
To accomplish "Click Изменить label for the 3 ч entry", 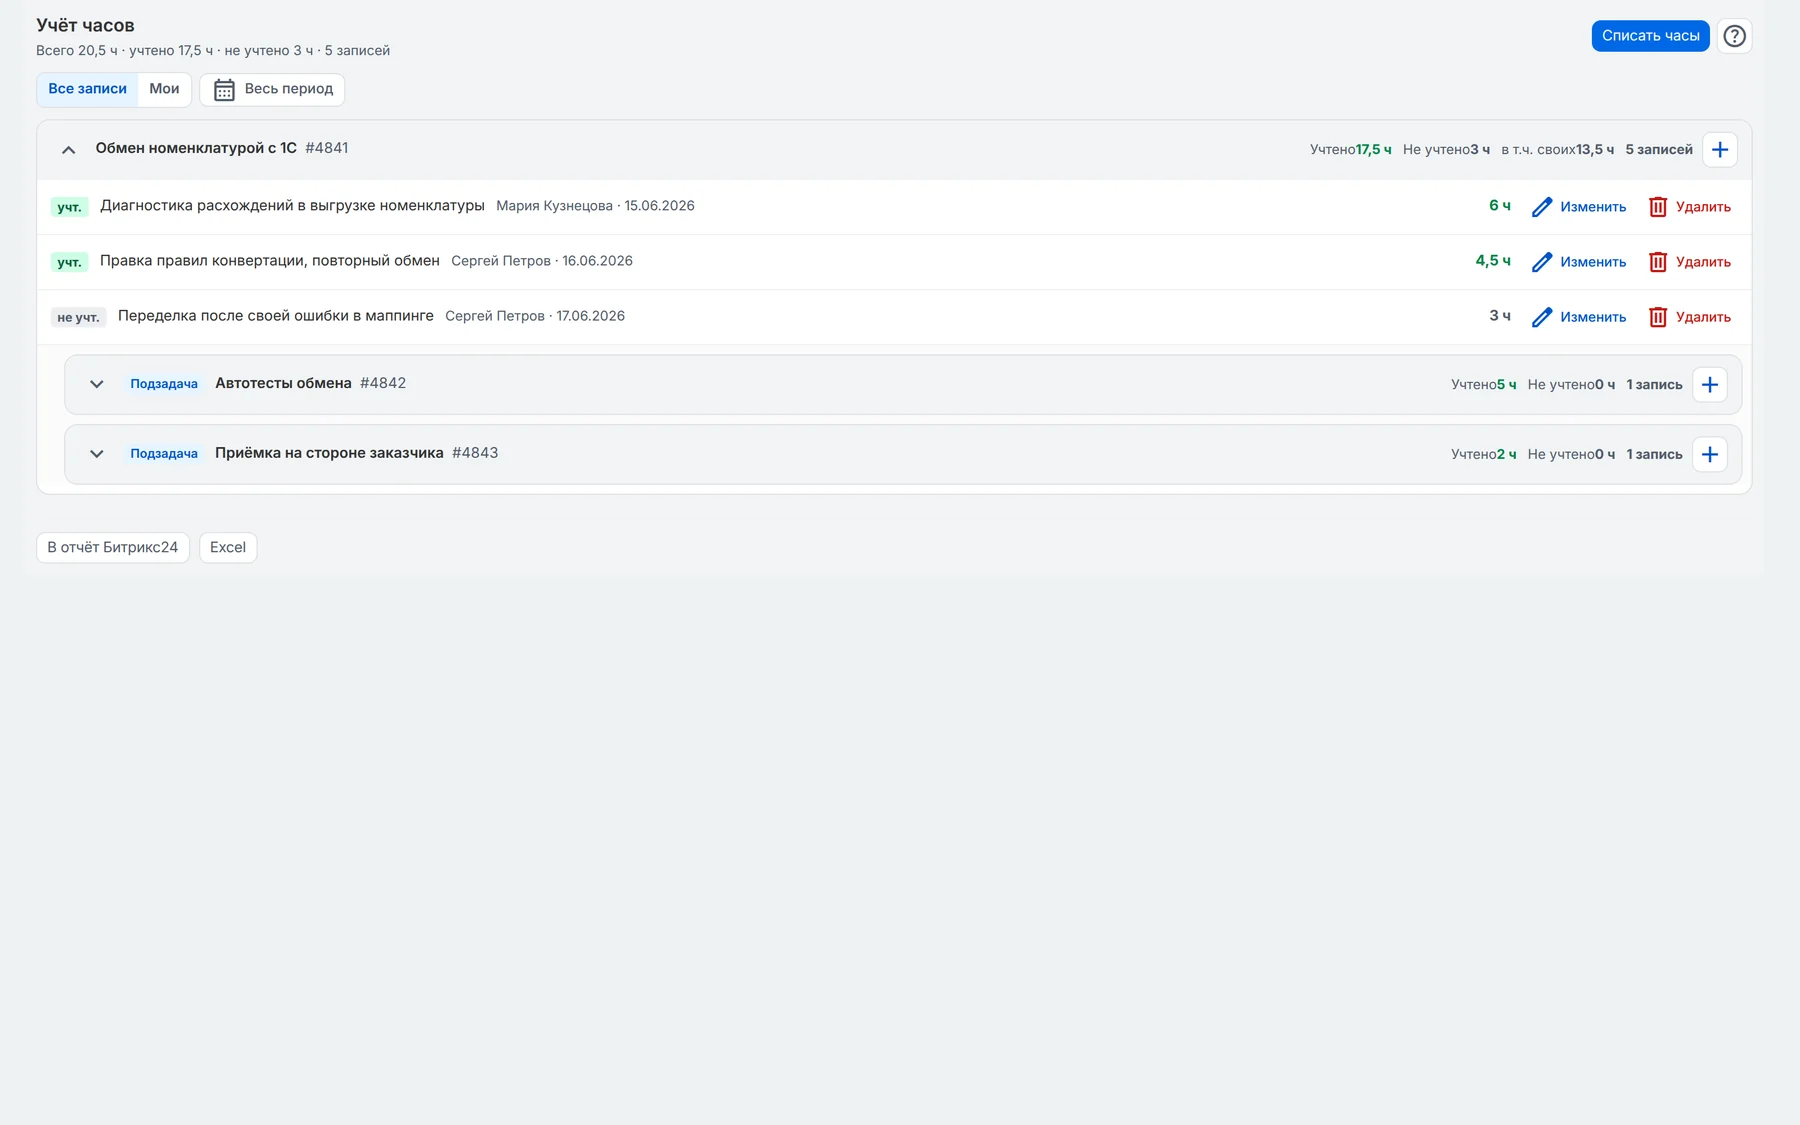I will (x=1593, y=317).
